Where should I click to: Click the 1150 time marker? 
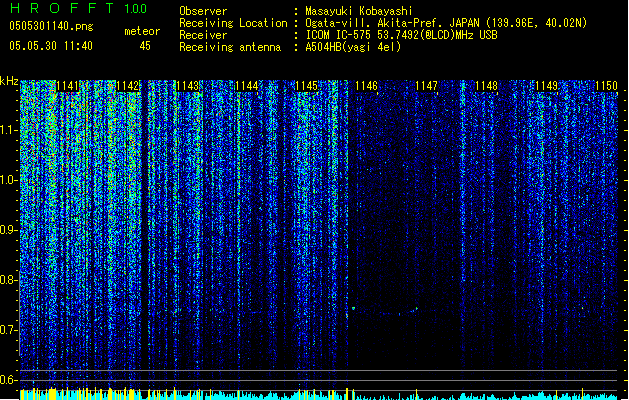pyautogui.click(x=606, y=86)
